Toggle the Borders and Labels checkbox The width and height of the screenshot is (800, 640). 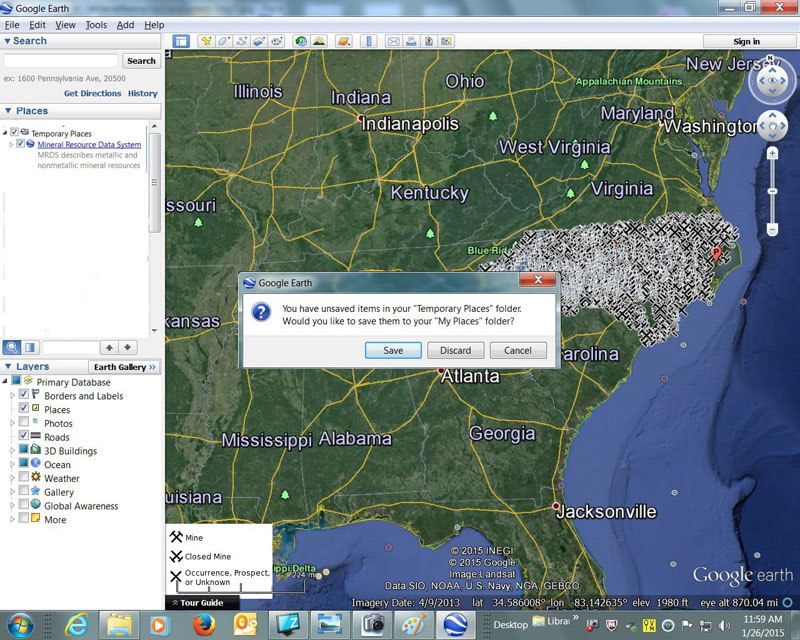click(x=23, y=395)
